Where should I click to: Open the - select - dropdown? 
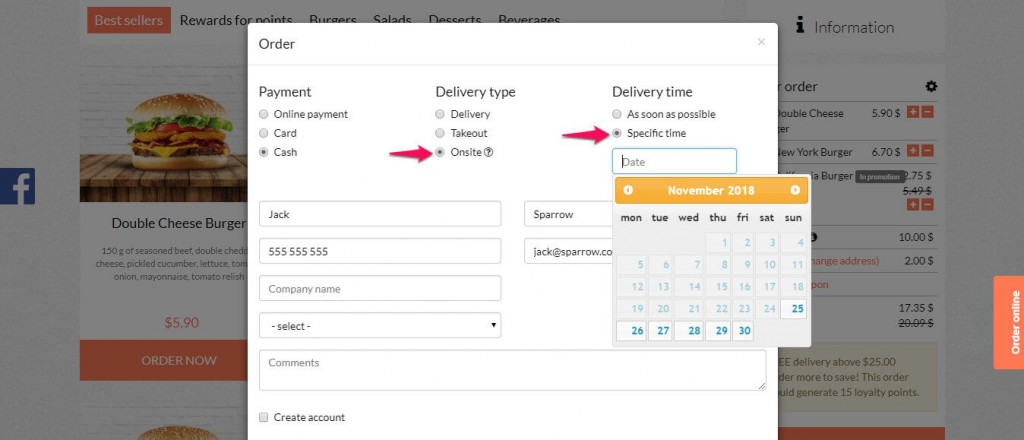(x=380, y=325)
